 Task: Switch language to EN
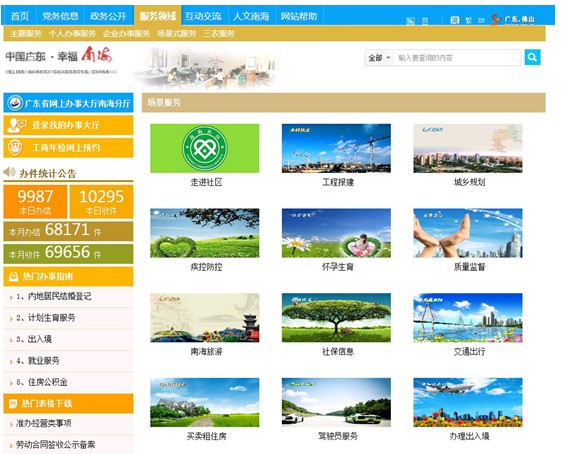click(x=481, y=20)
